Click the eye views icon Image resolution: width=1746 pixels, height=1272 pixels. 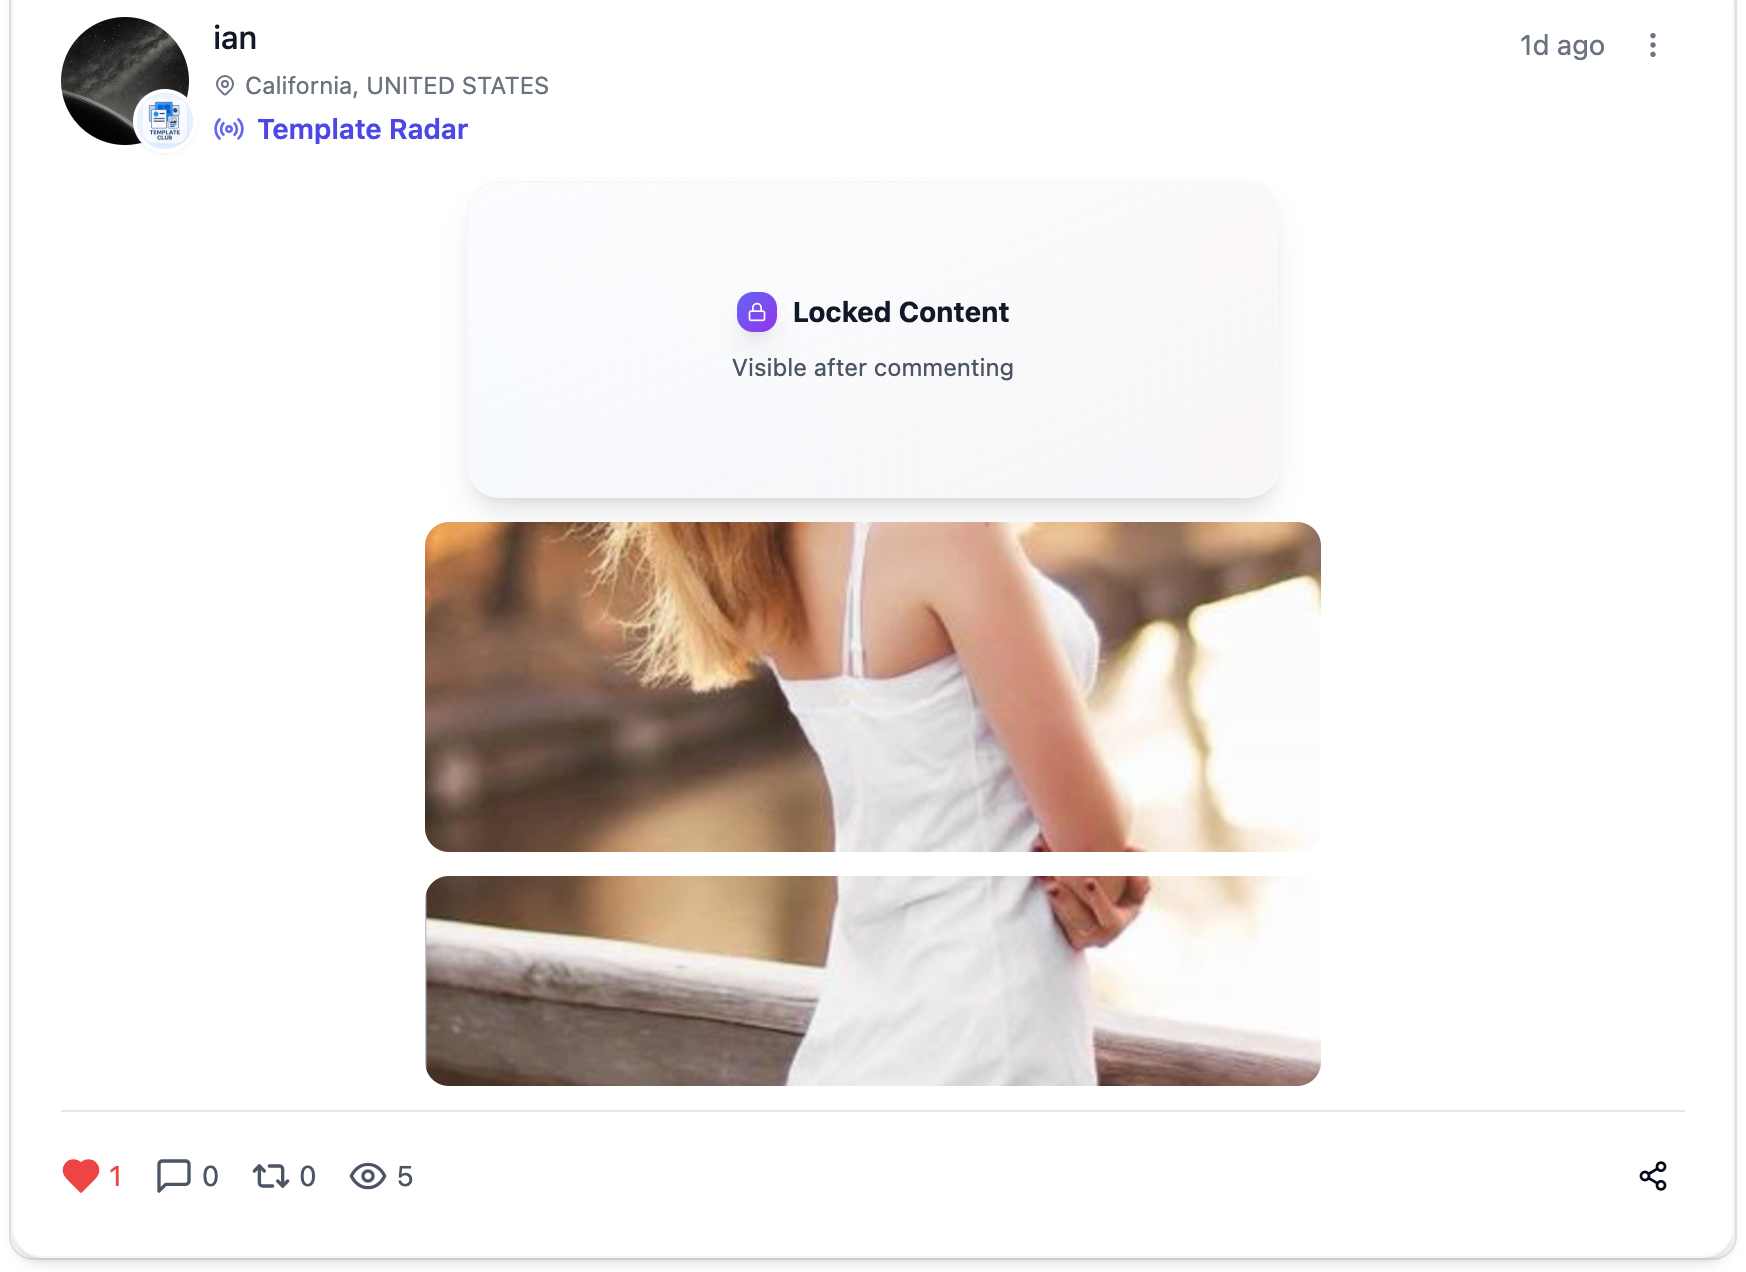[x=368, y=1176]
